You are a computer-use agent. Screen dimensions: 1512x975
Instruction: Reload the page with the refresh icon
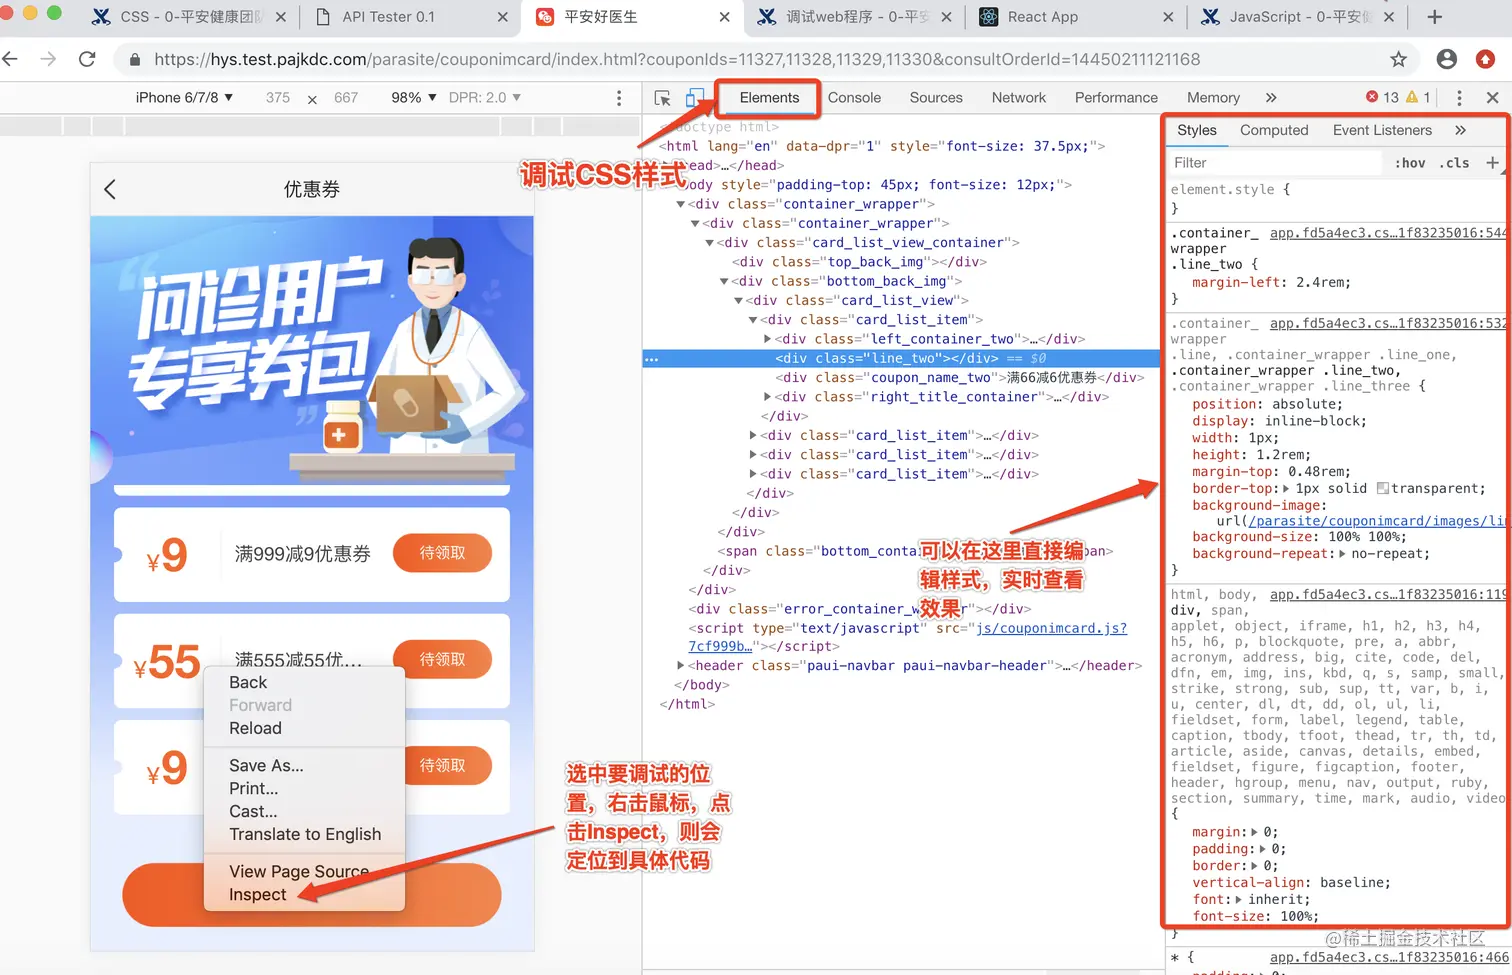pos(87,59)
